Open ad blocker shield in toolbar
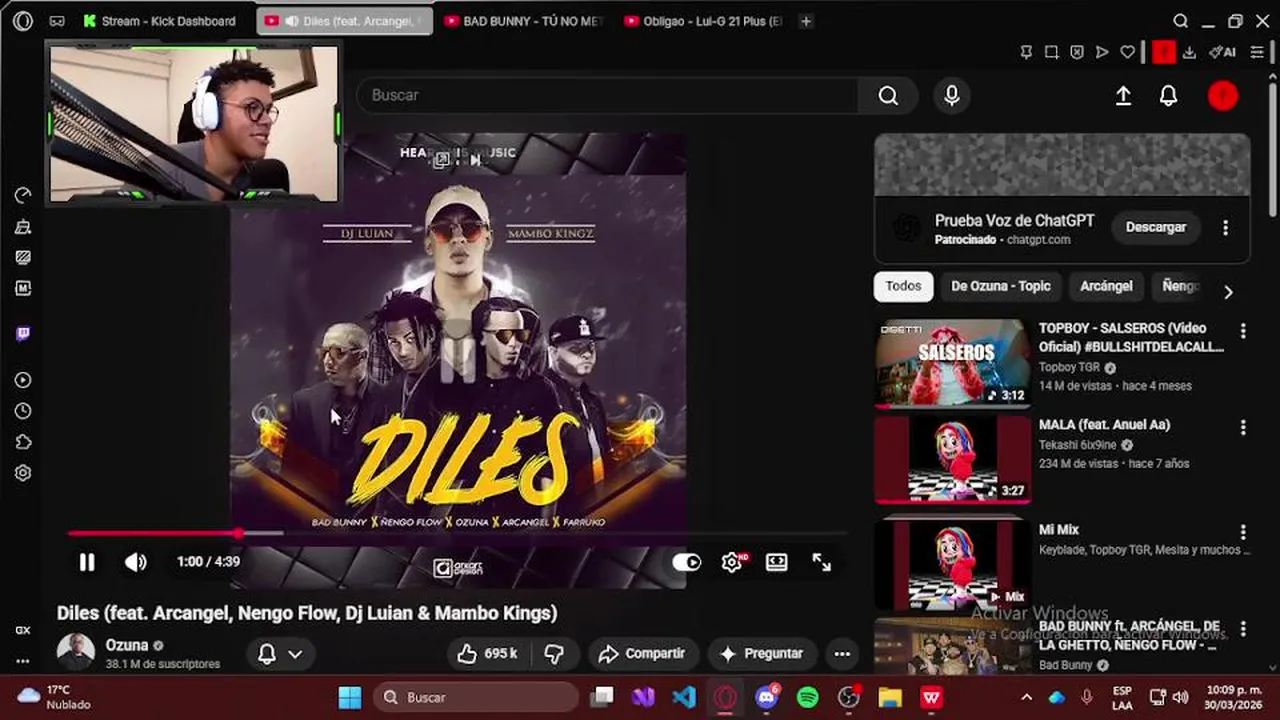This screenshot has width=1280, height=720. pos(1077,52)
